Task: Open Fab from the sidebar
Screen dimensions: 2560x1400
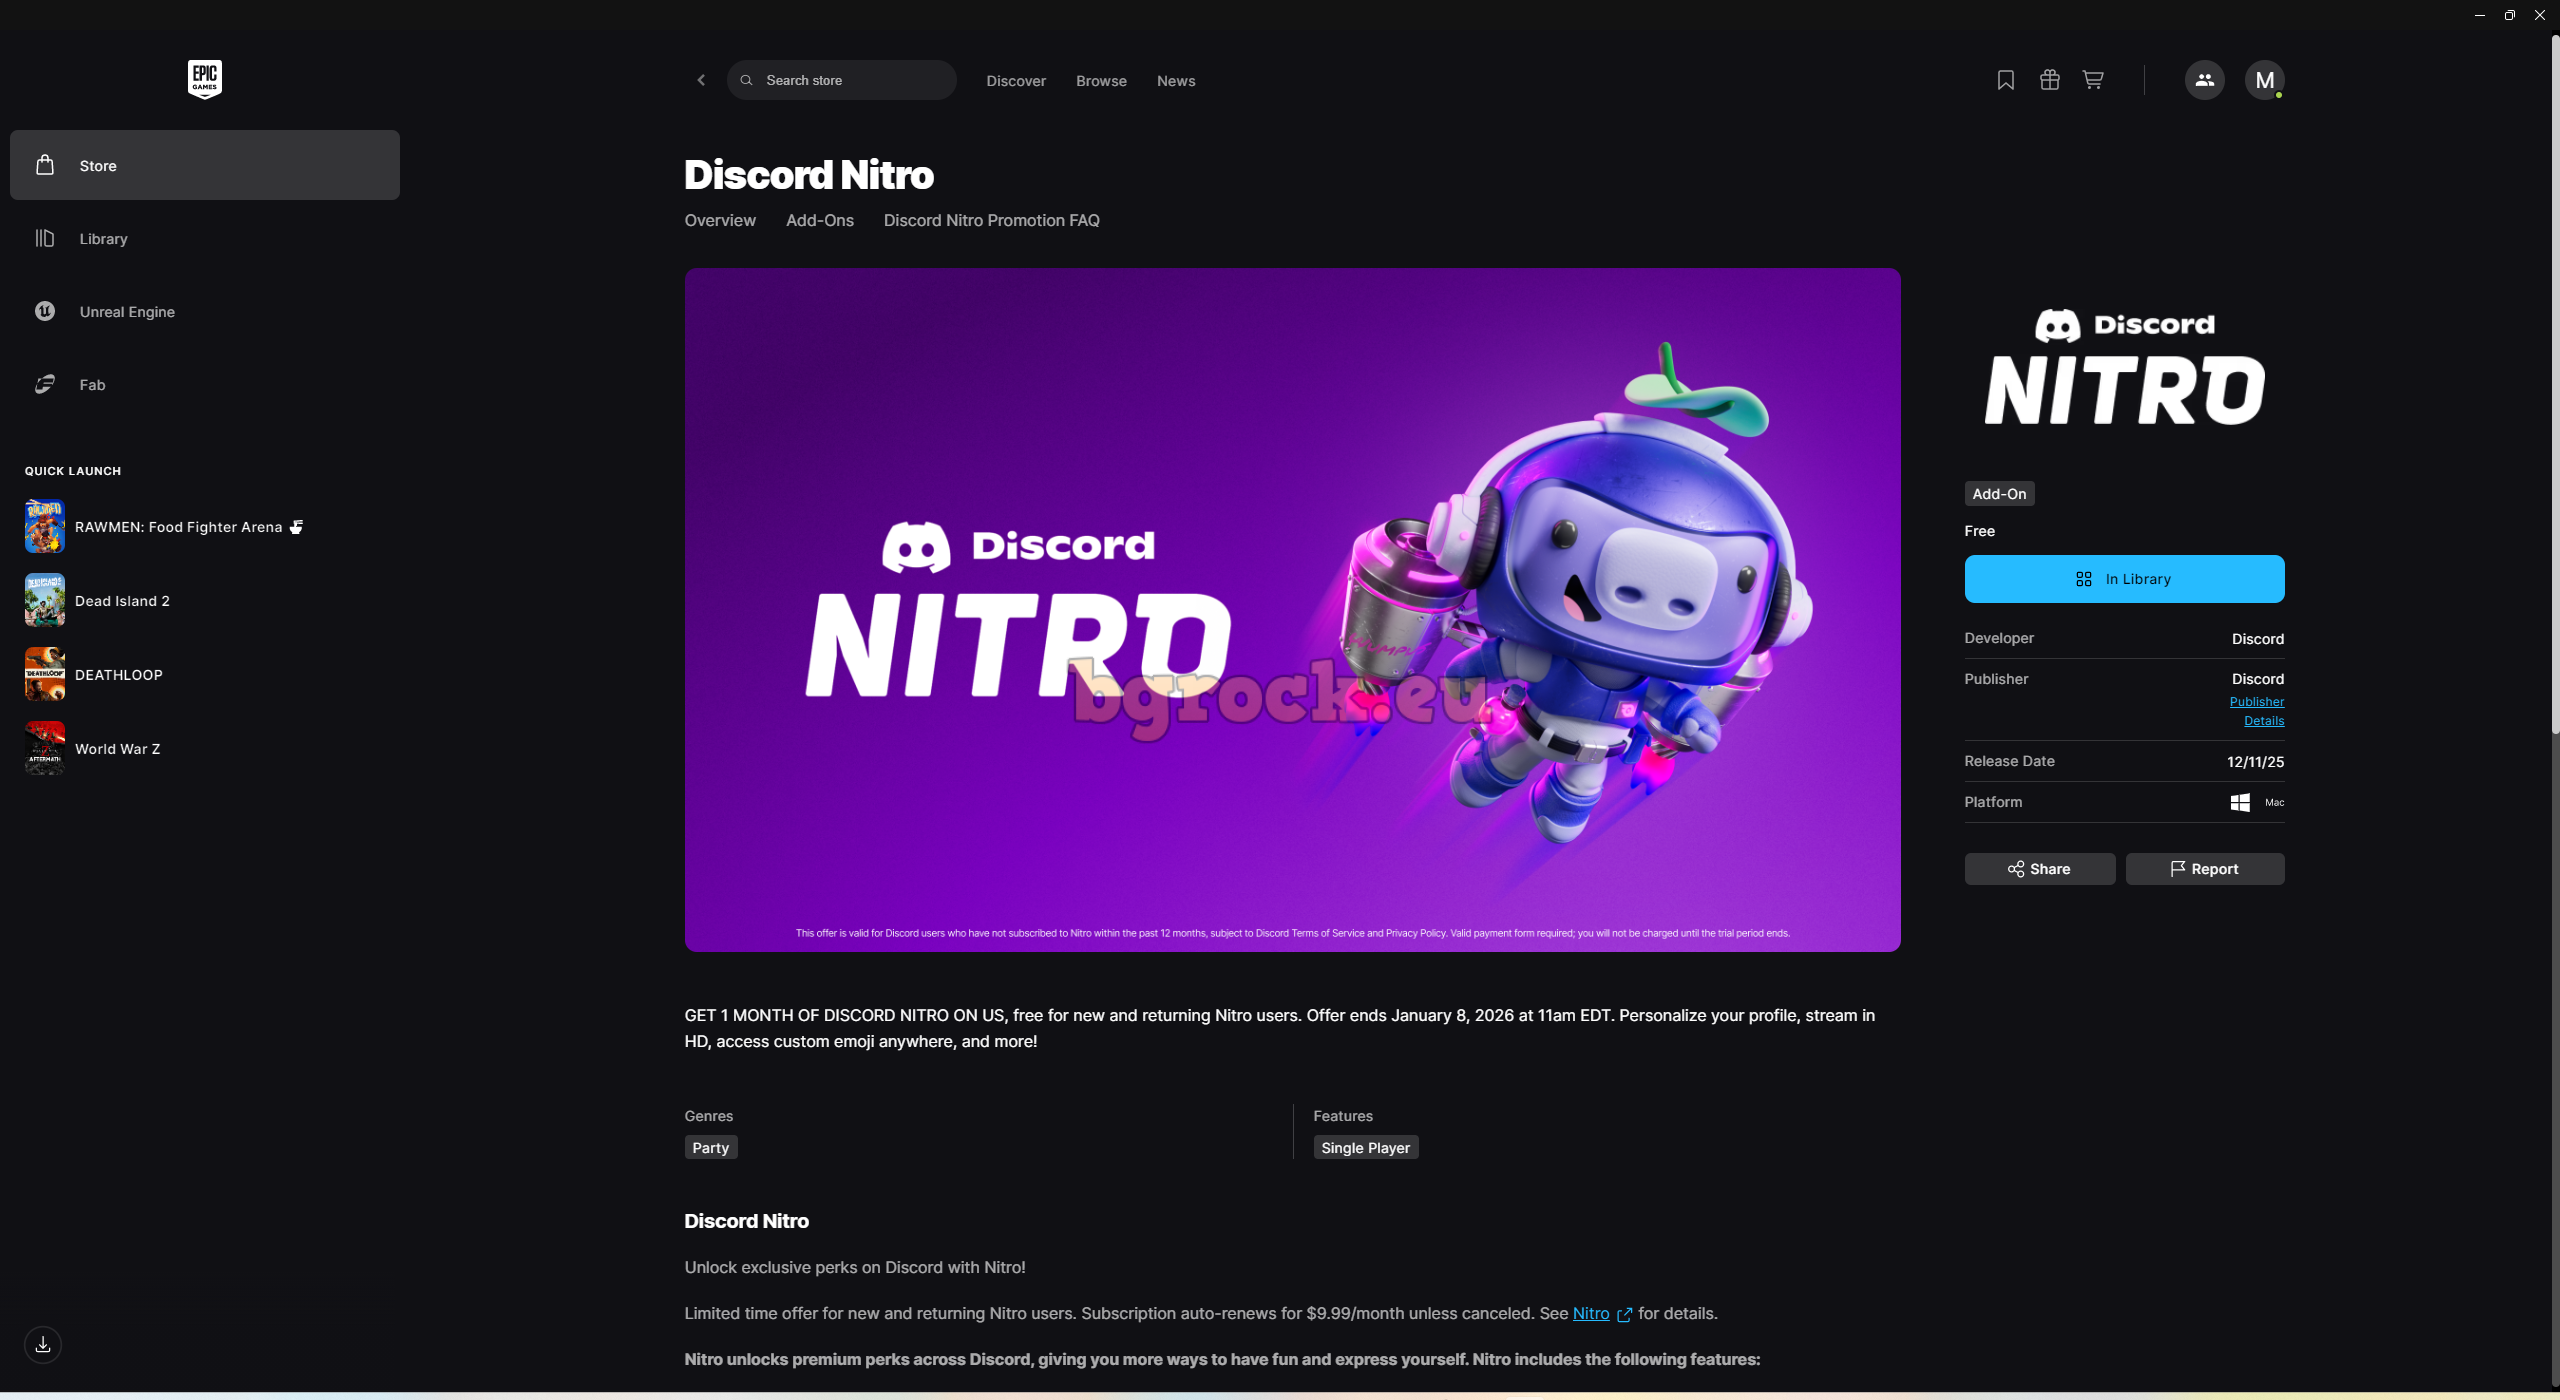Action: click(92, 385)
